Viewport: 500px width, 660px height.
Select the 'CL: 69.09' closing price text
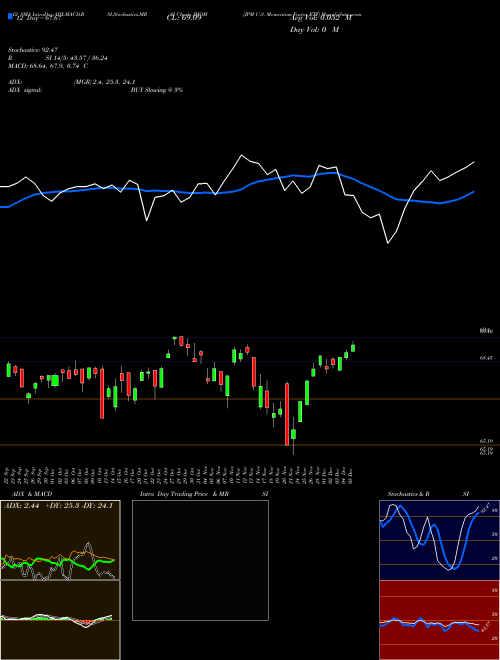pyautogui.click(x=184, y=19)
